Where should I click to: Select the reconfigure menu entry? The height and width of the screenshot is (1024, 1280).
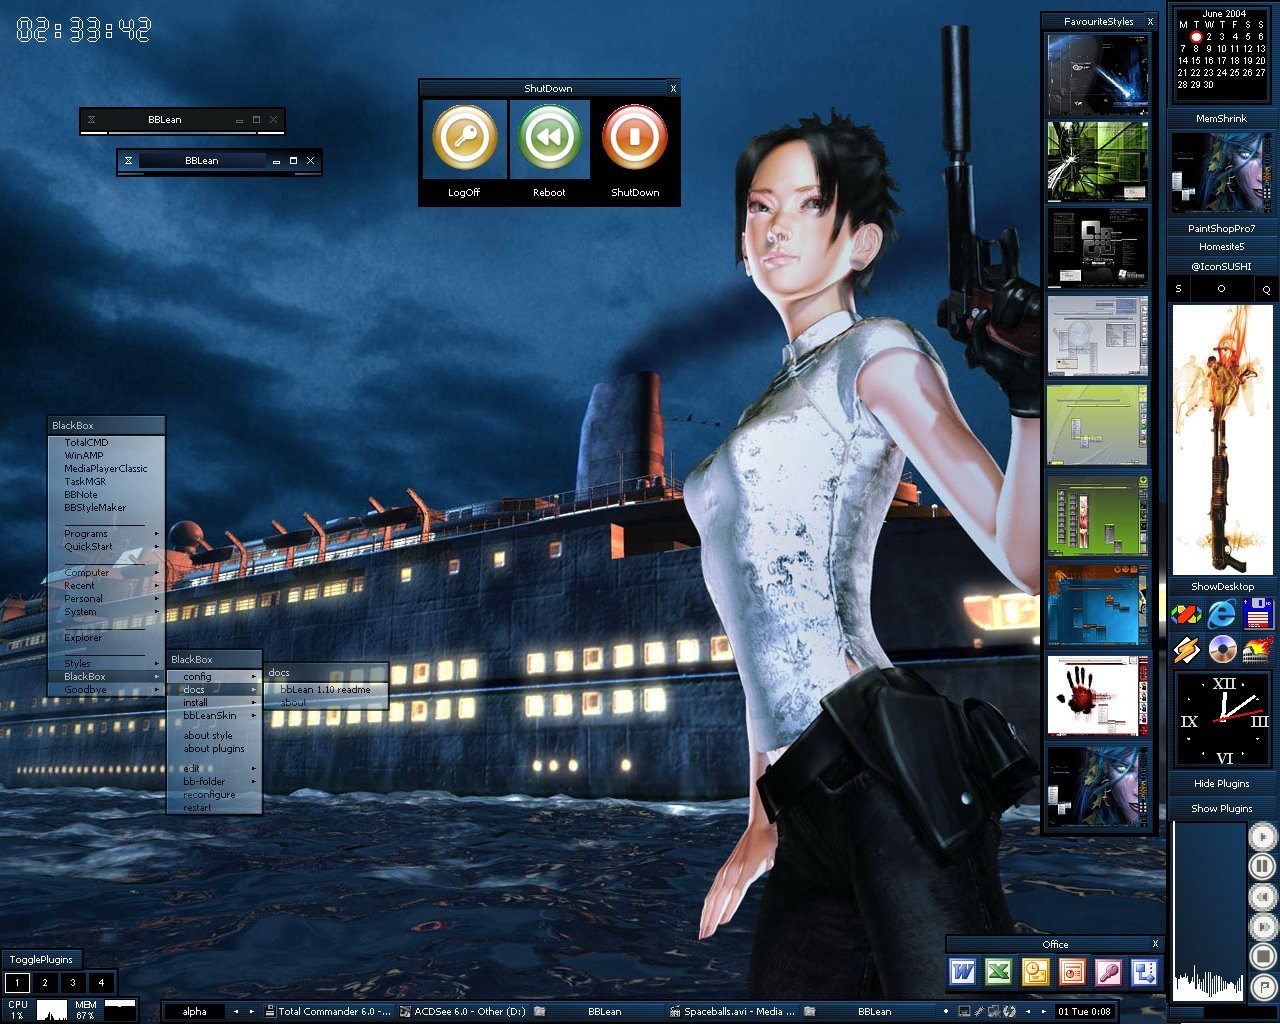click(x=214, y=795)
